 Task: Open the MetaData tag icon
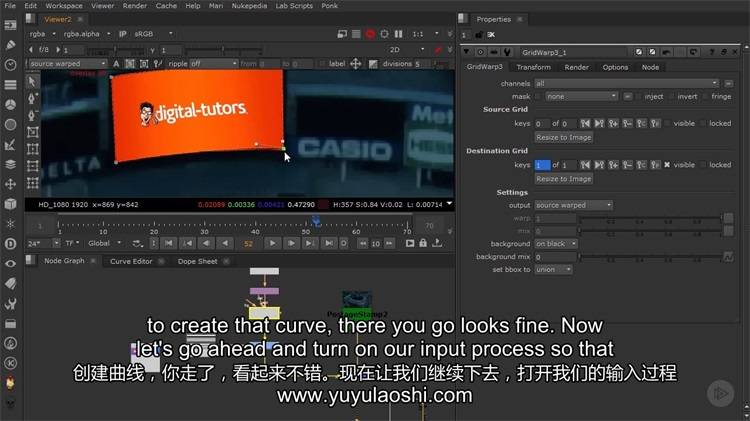pyautogui.click(x=10, y=284)
